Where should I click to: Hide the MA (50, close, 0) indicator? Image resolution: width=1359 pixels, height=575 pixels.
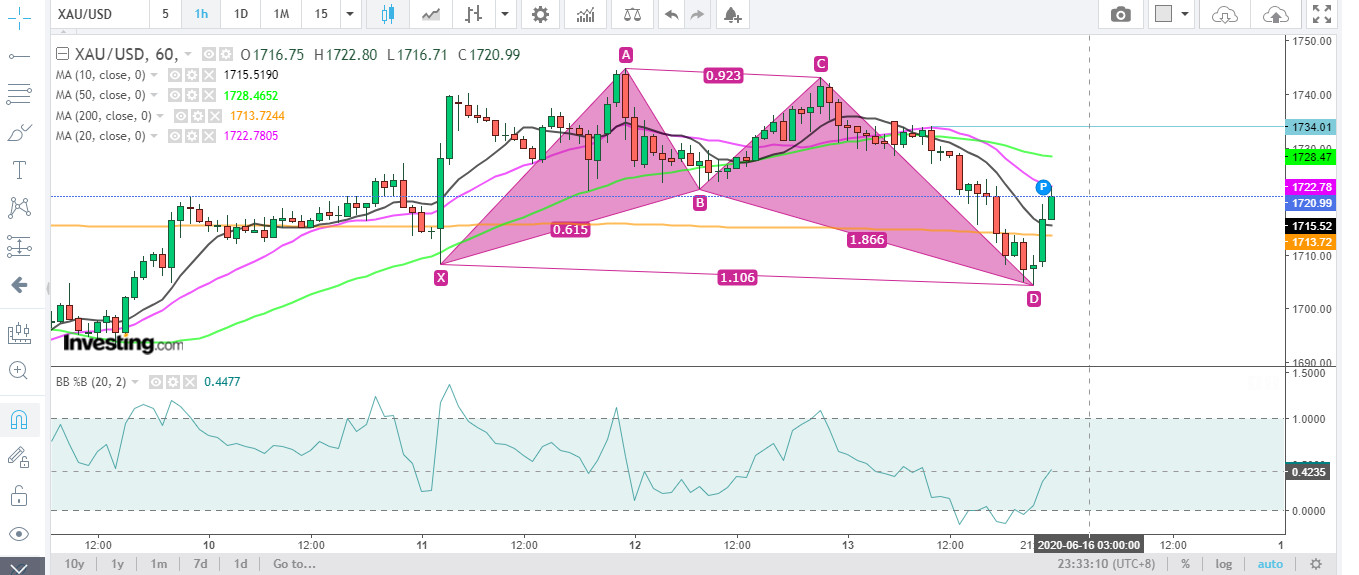pyautogui.click(x=174, y=95)
